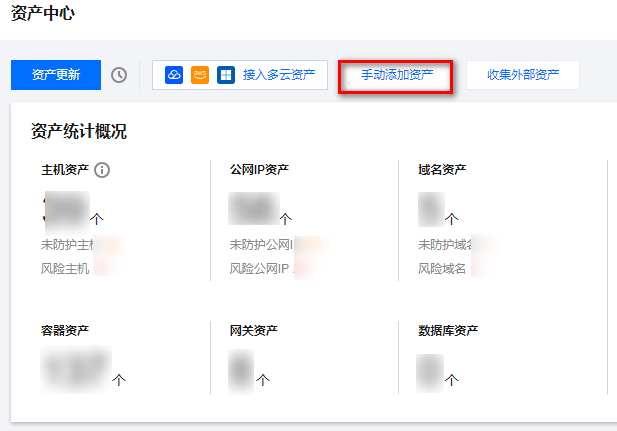Click the 手动添加资产 button
The width and height of the screenshot is (617, 431).
[x=396, y=75]
